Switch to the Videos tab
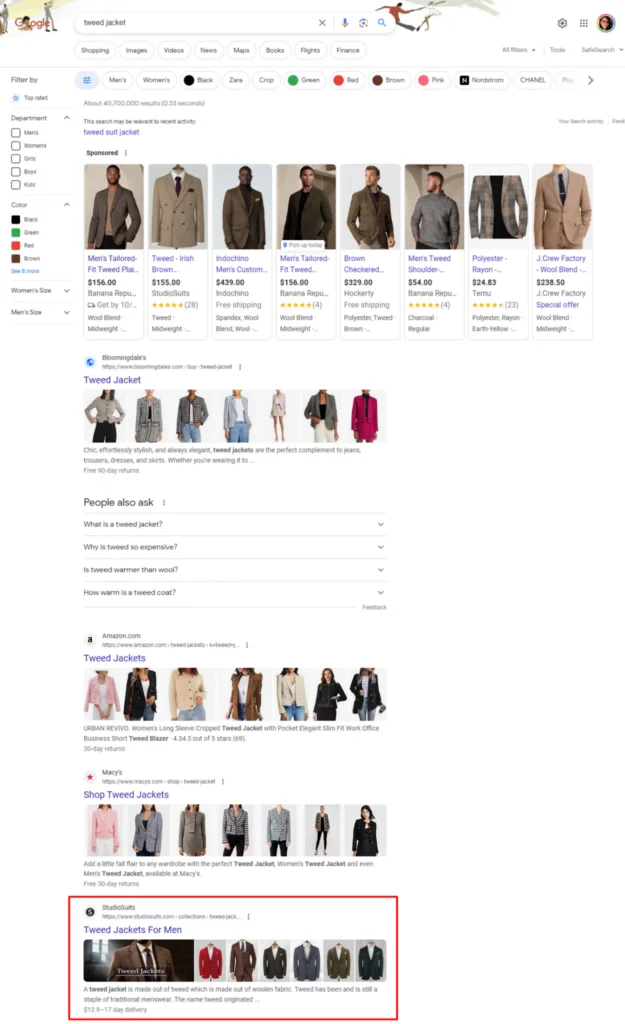625x1024 pixels. (x=174, y=50)
